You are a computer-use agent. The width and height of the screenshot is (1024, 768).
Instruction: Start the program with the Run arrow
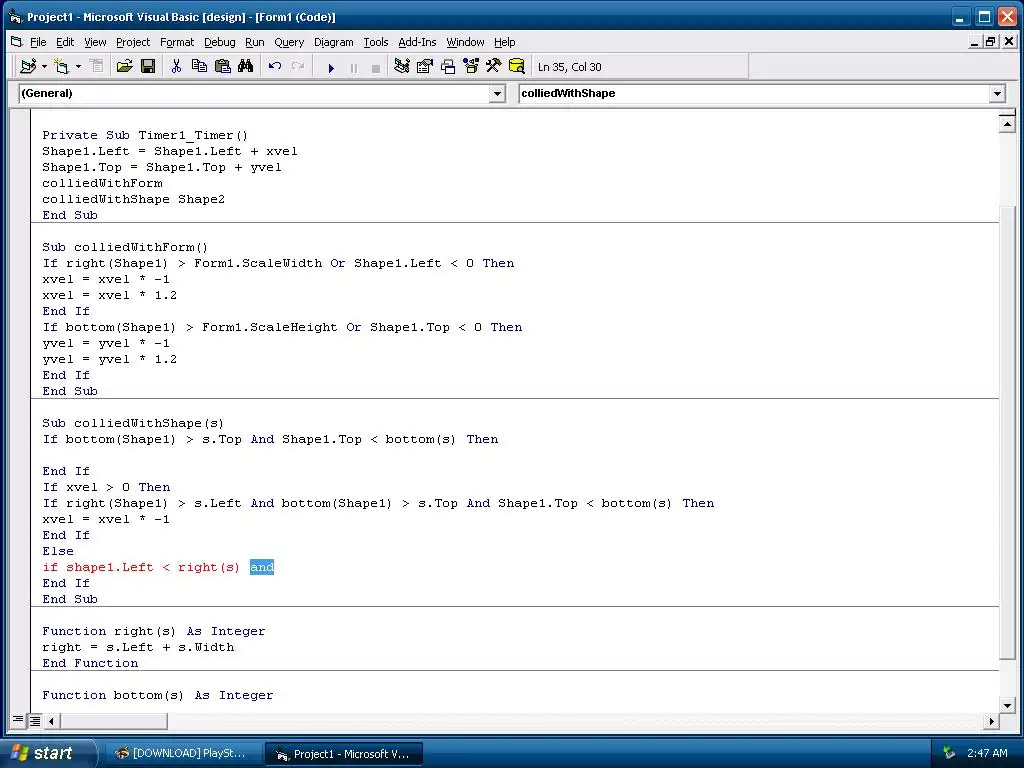pos(331,67)
